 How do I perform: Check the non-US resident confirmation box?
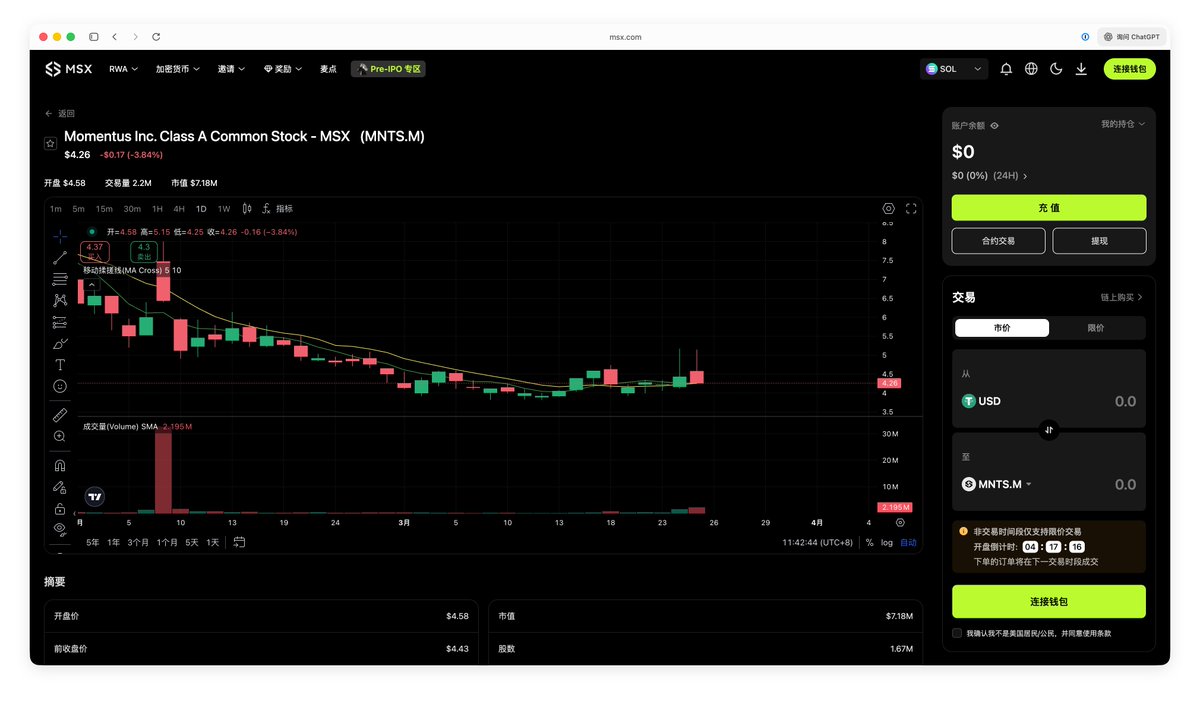pyautogui.click(x=957, y=633)
